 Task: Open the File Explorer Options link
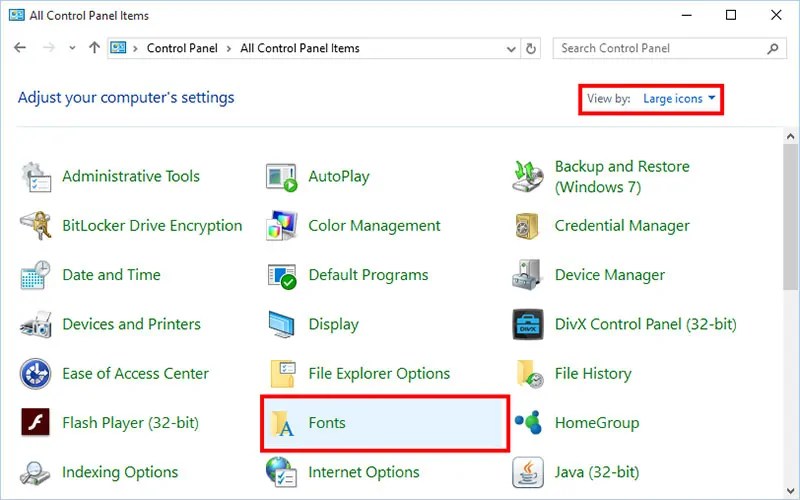379,373
